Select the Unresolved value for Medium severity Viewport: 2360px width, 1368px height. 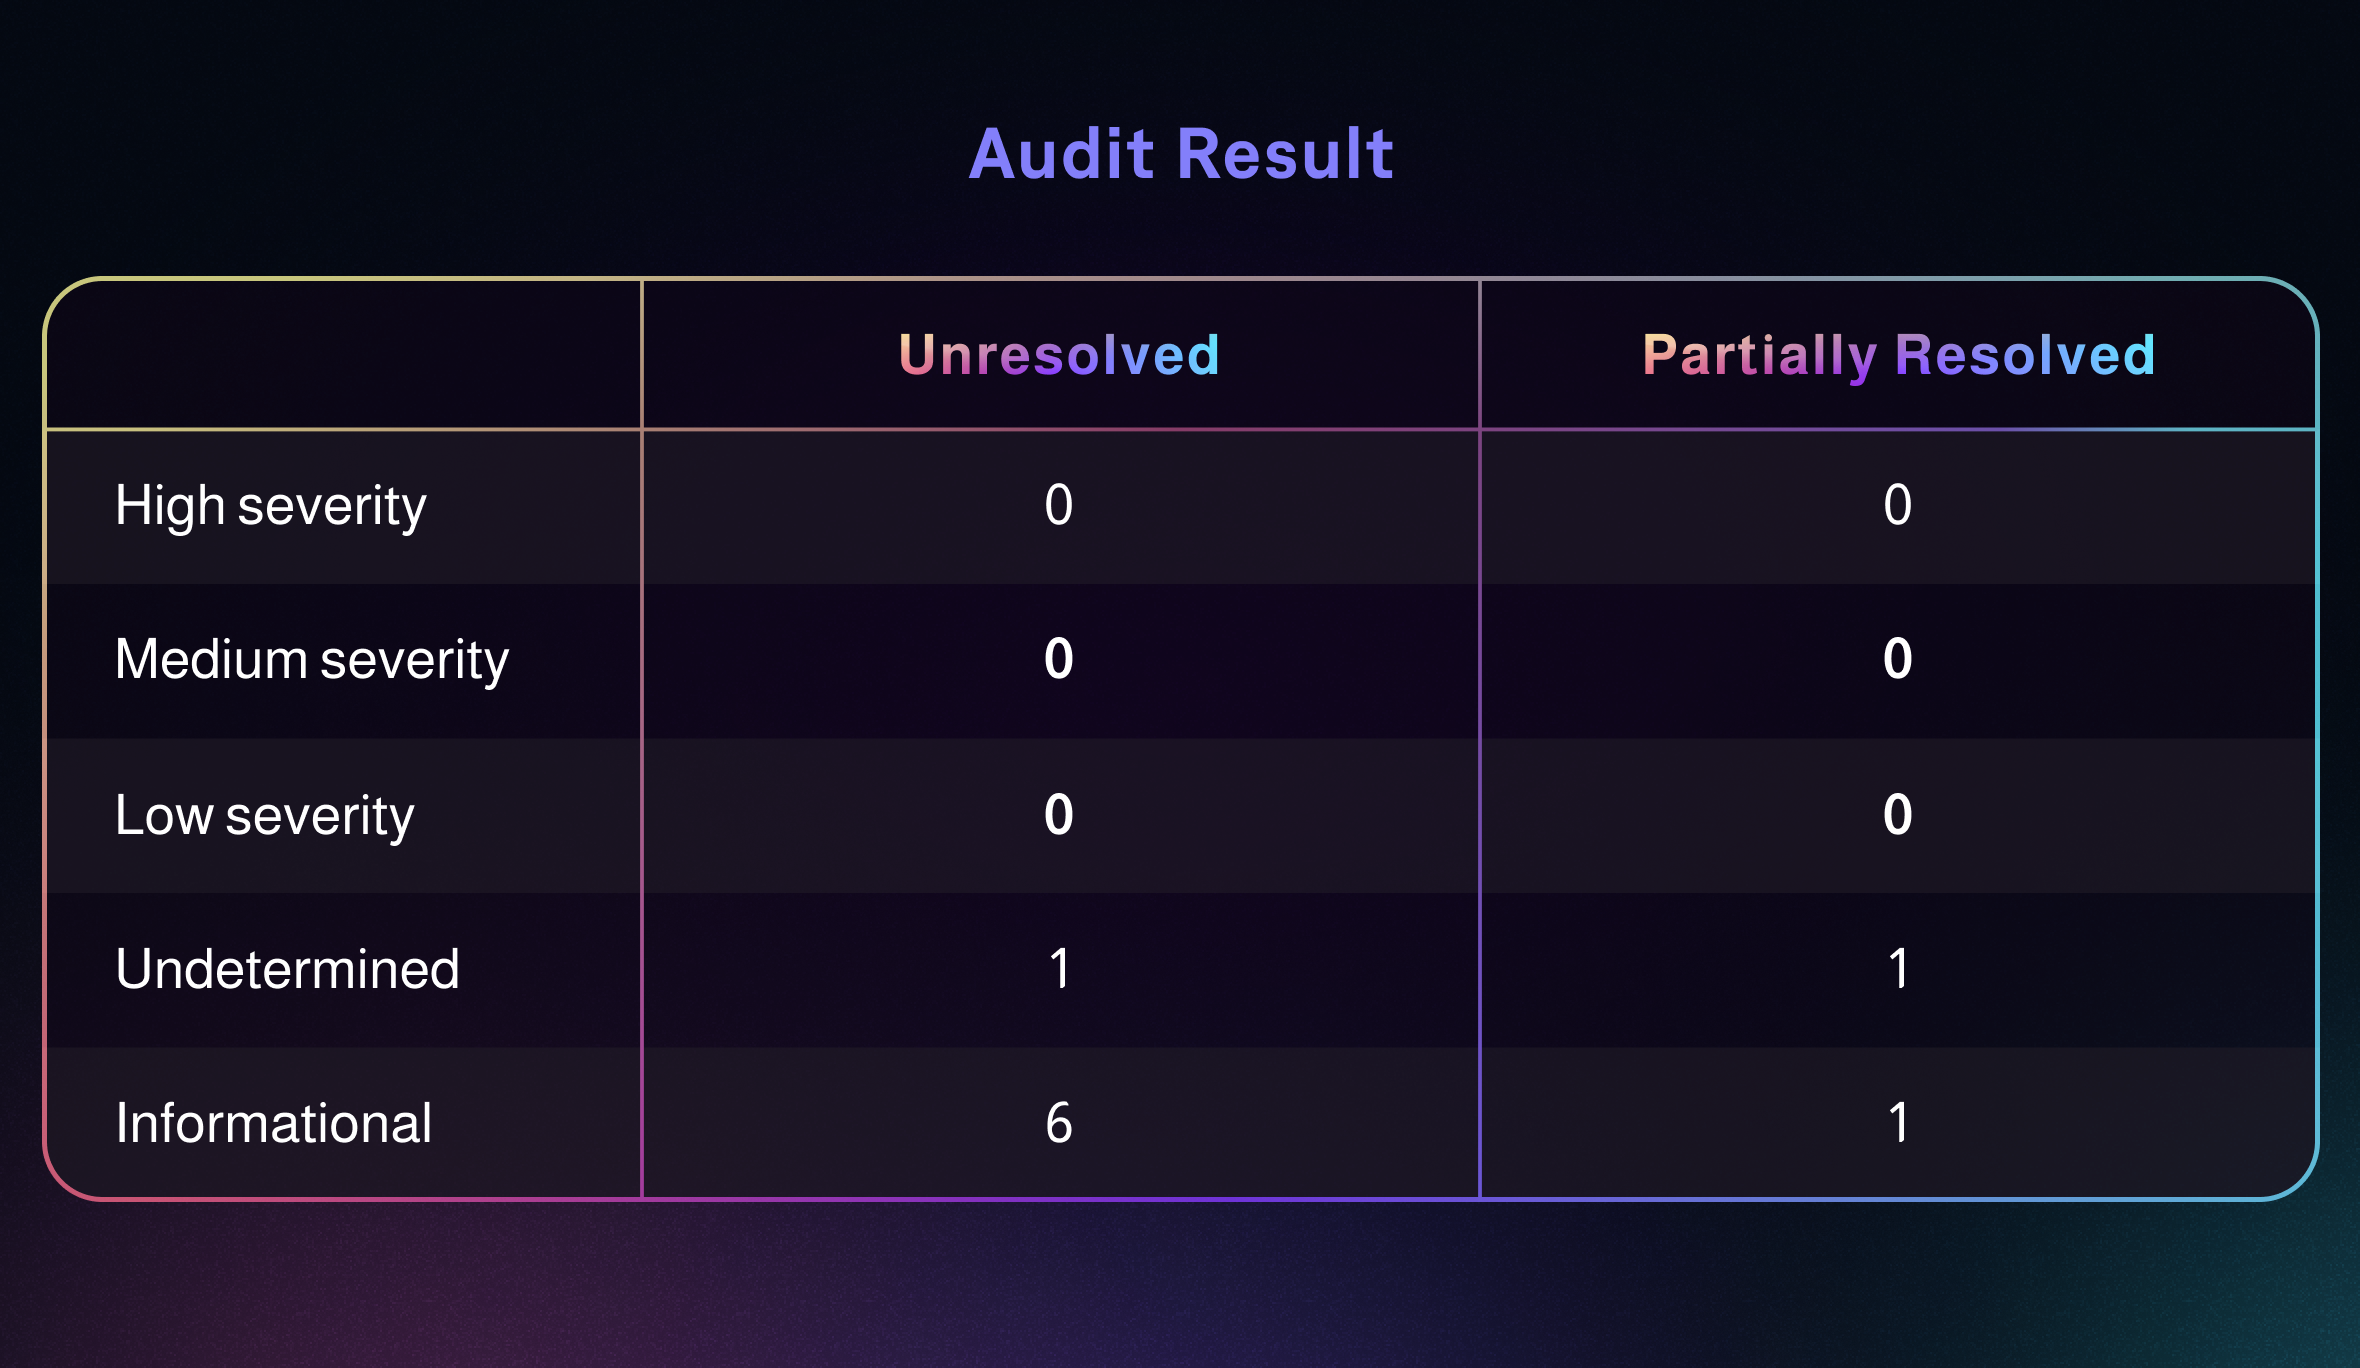[x=1059, y=660]
